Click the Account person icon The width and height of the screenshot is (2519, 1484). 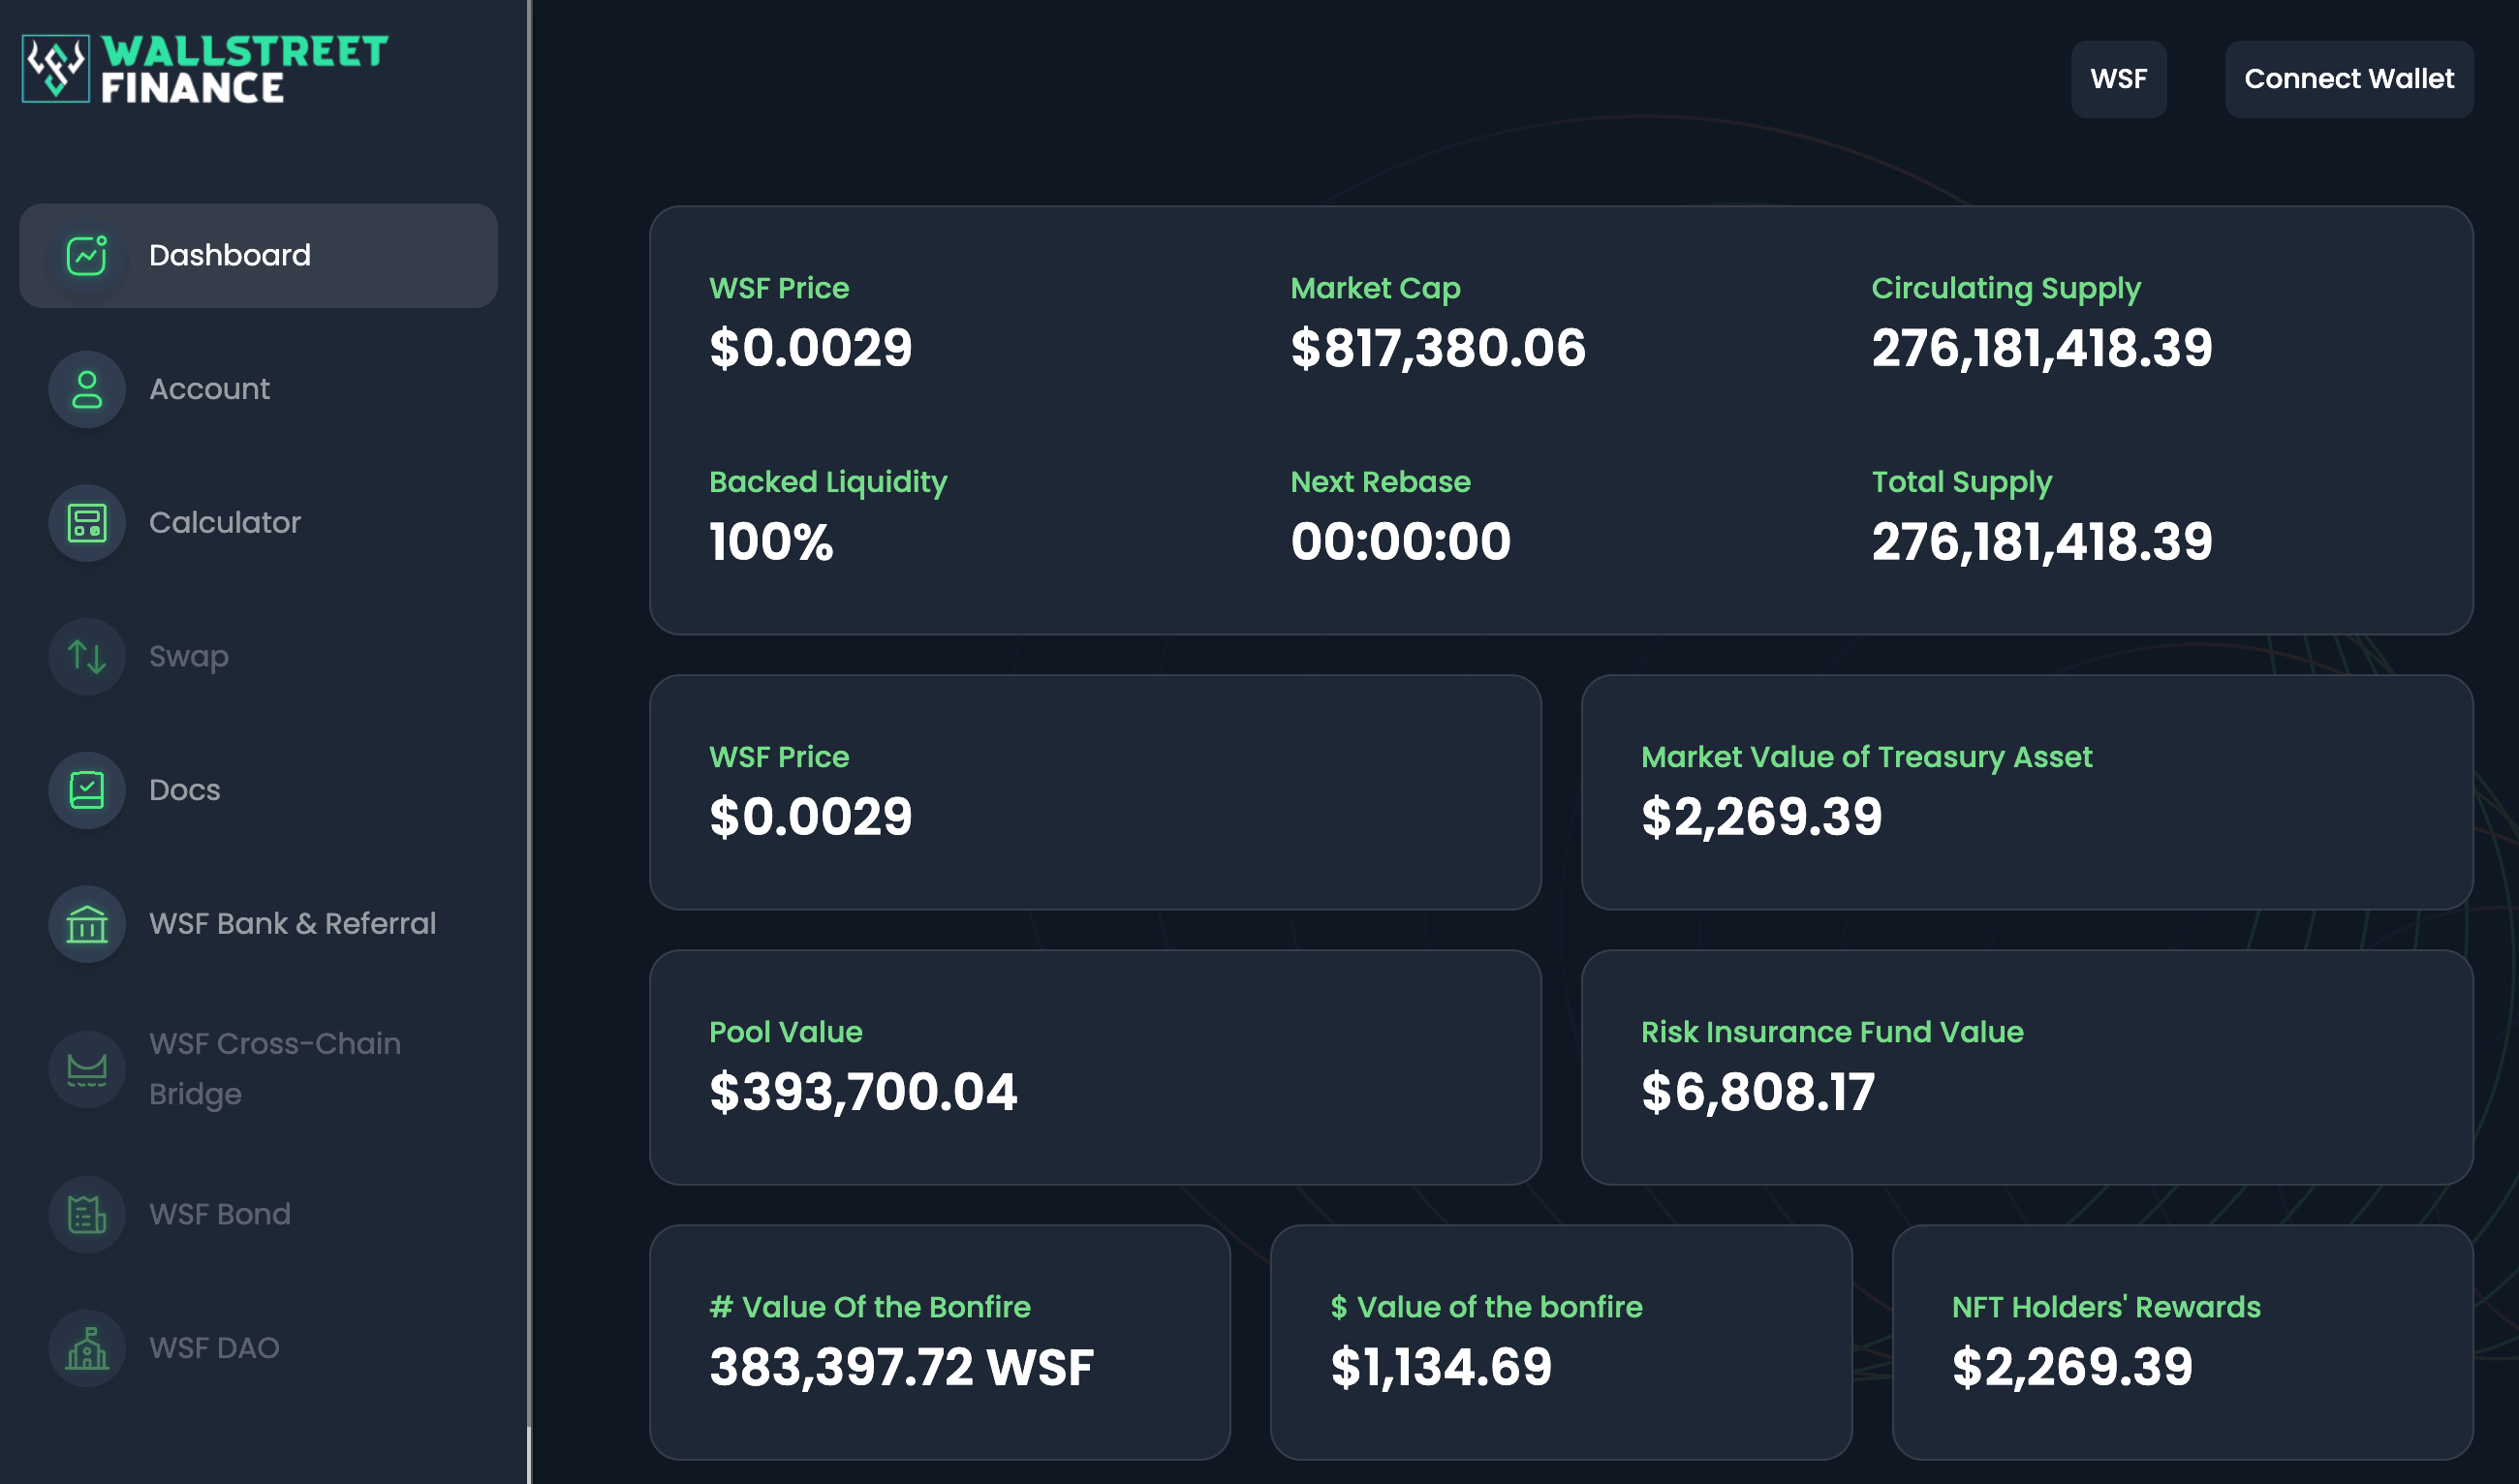coord(87,389)
